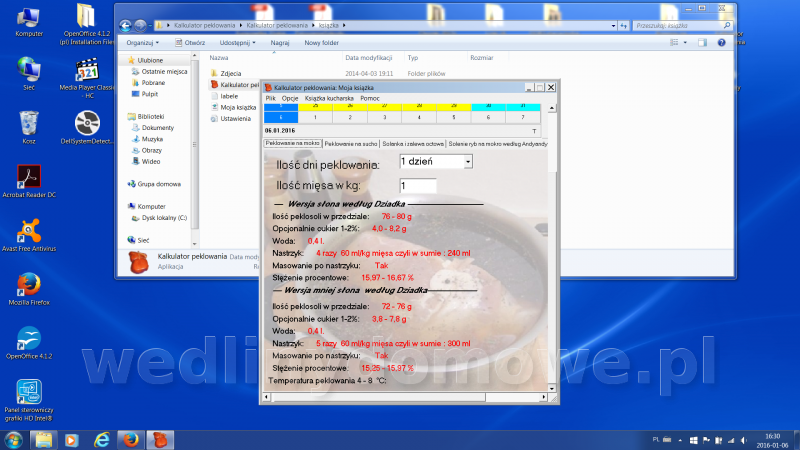Select Biblioteki in the Explorer sidebar
Image resolution: width=800 pixels, height=450 pixels.
tap(146, 116)
